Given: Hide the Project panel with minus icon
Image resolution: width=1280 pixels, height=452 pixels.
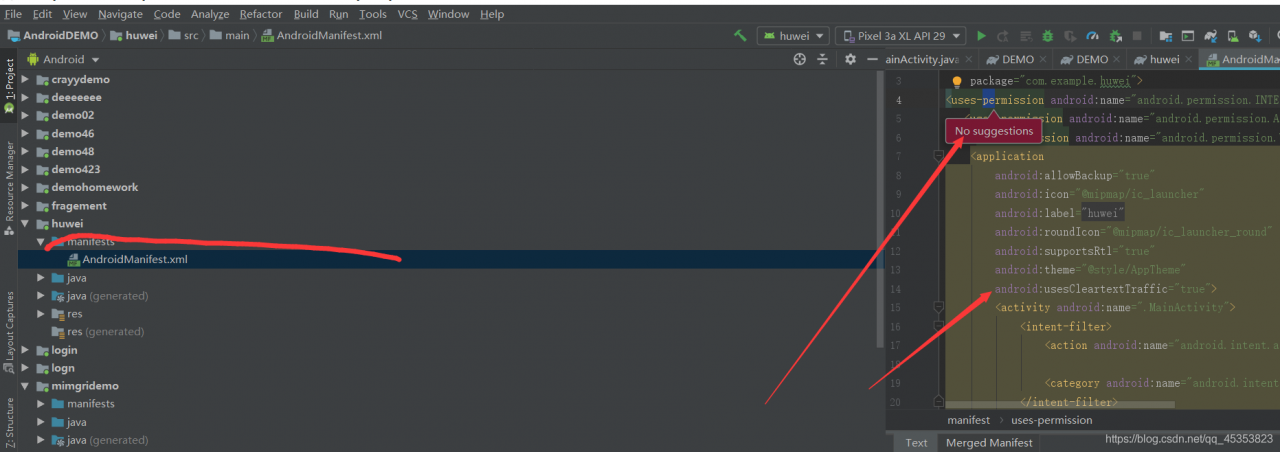Looking at the screenshot, I should coord(873,59).
